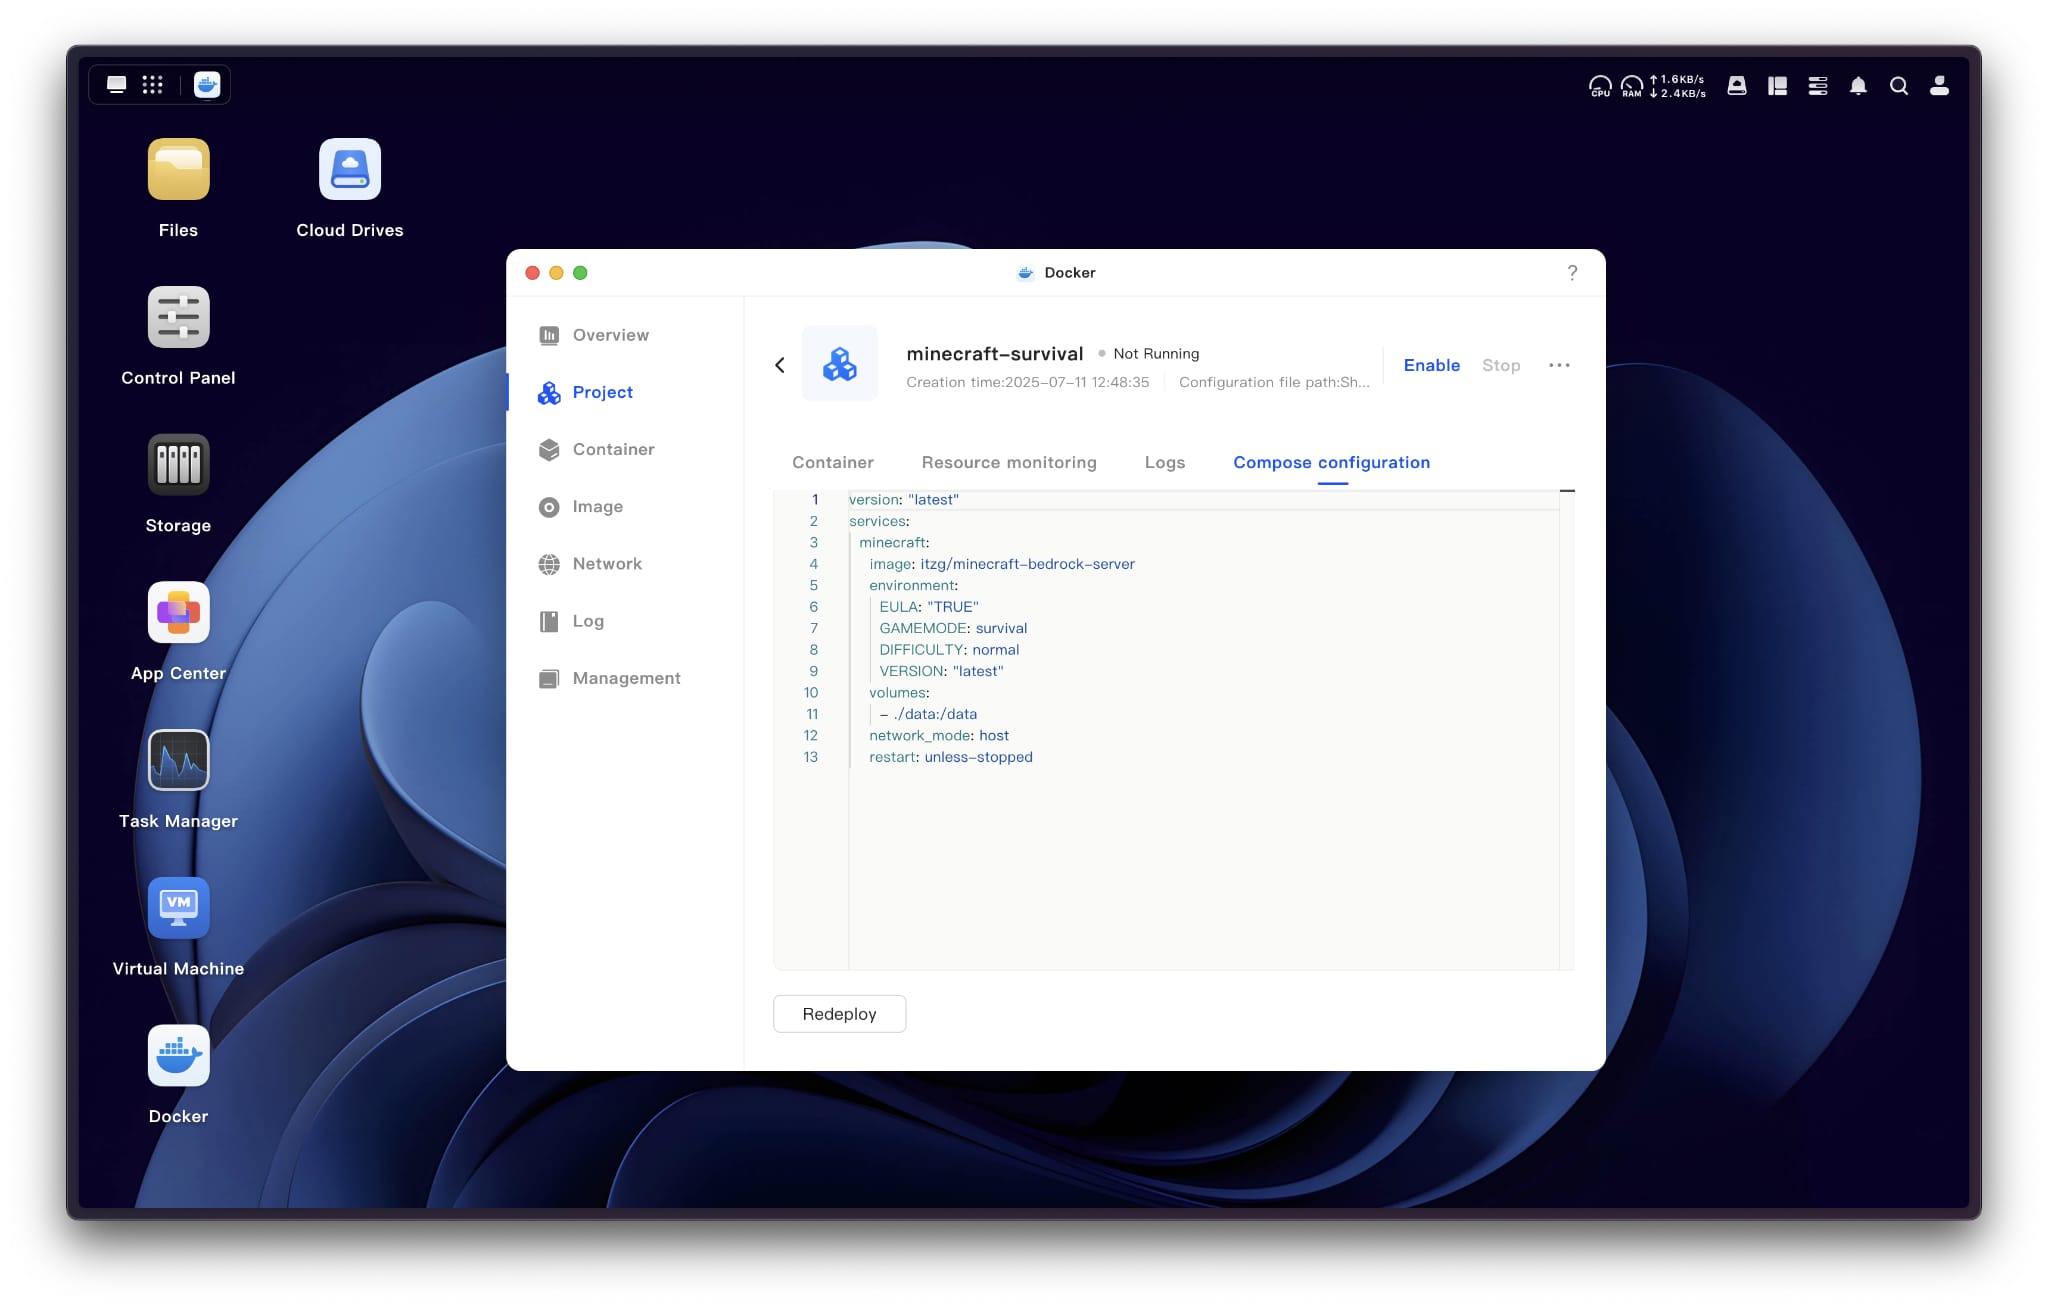Click the editor's vertical scrollbar track
2048x1308 pixels.
click(x=1567, y=730)
